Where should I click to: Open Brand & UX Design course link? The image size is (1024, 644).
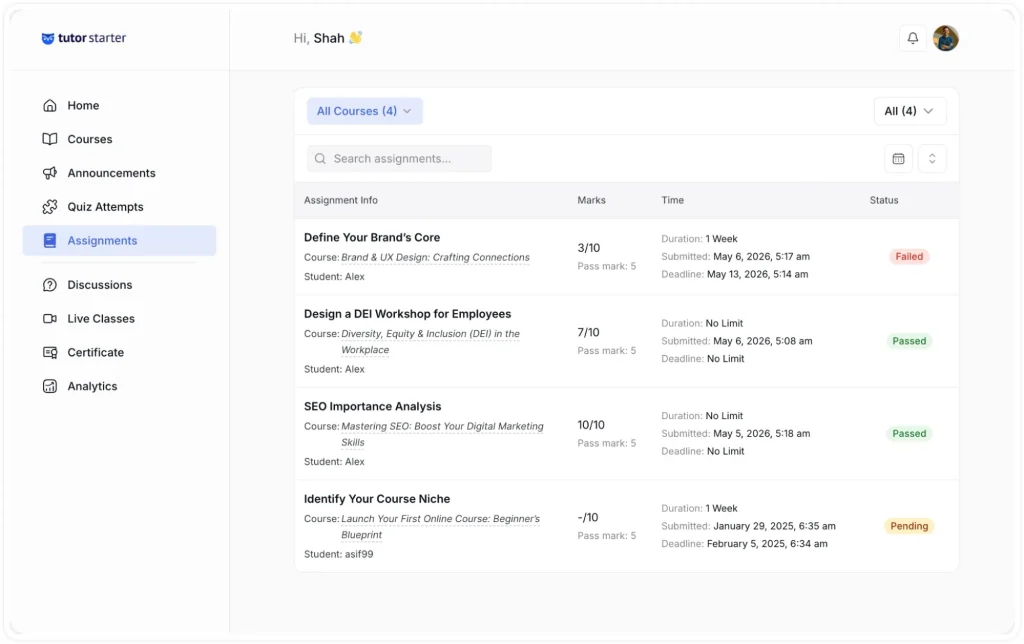tap(435, 257)
